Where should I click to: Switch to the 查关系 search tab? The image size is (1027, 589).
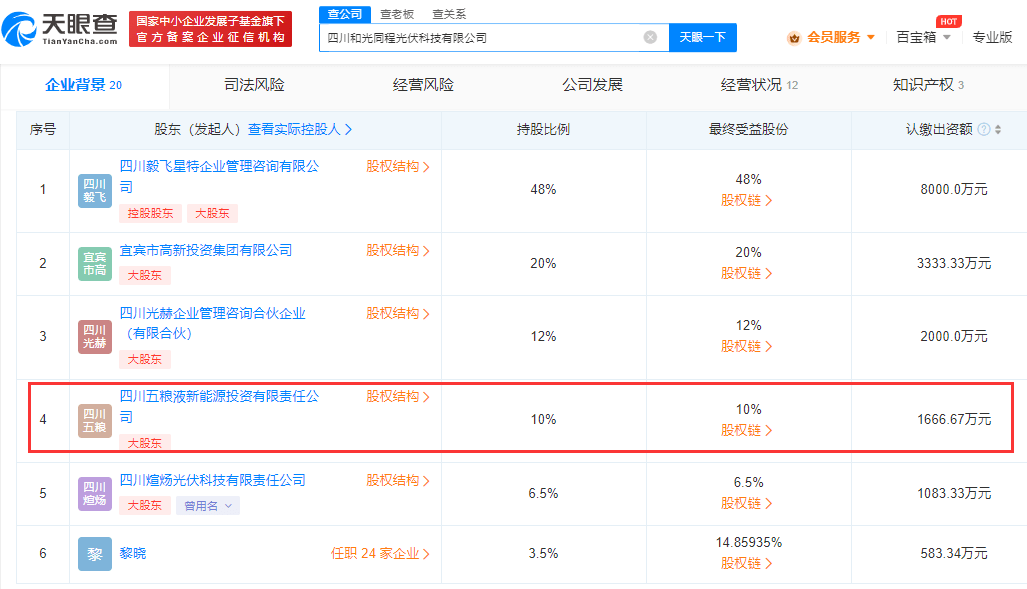click(x=449, y=14)
